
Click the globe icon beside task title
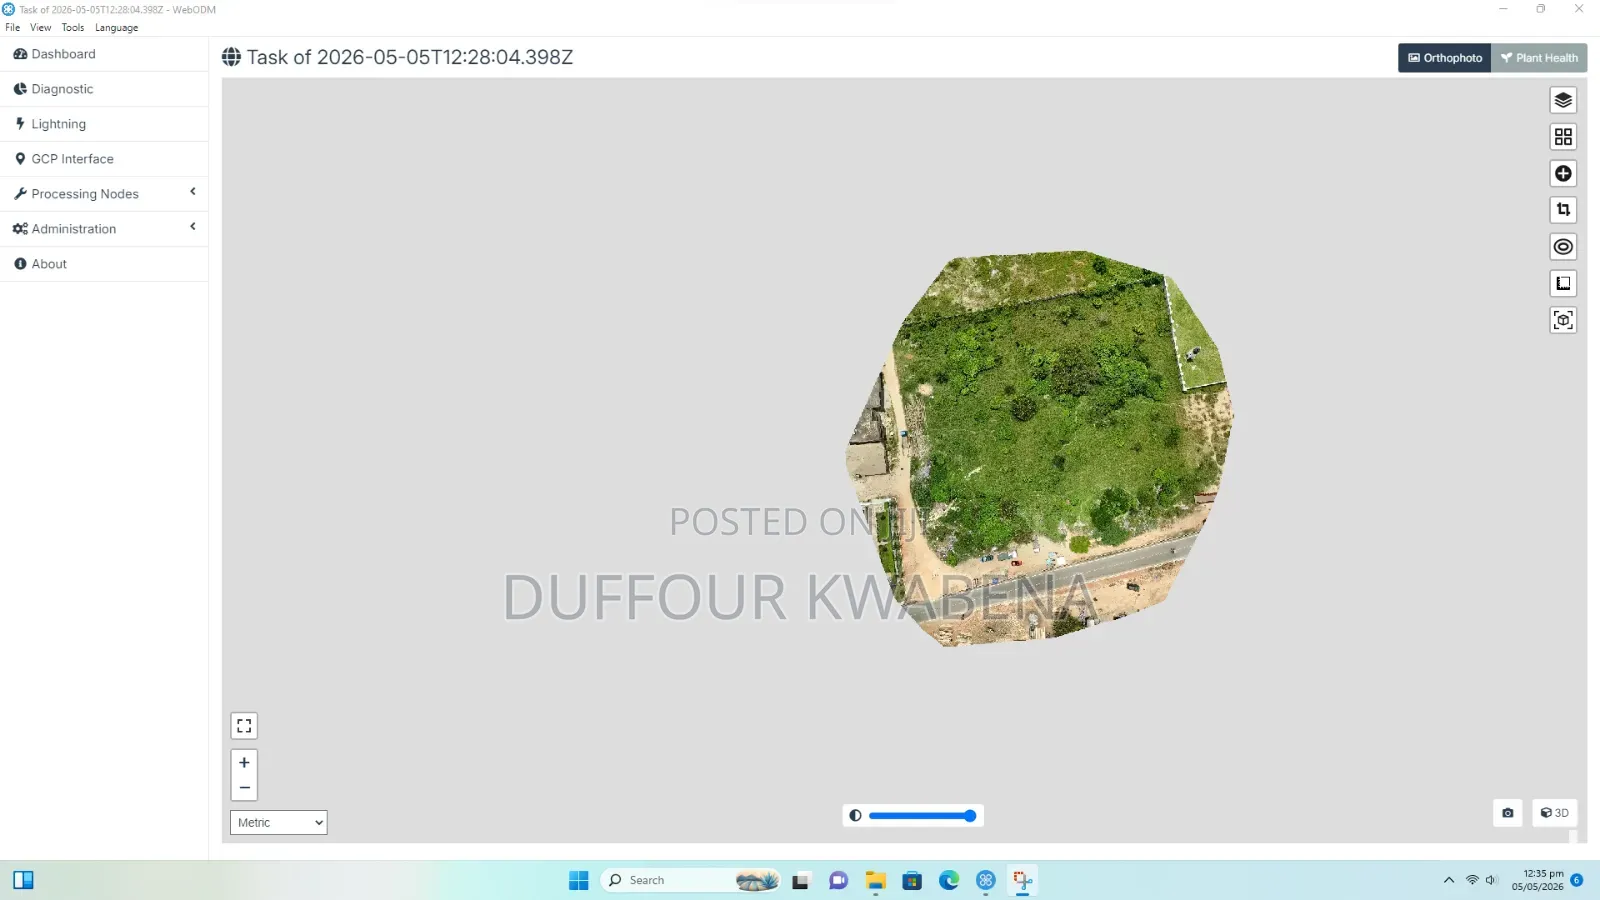click(x=231, y=57)
